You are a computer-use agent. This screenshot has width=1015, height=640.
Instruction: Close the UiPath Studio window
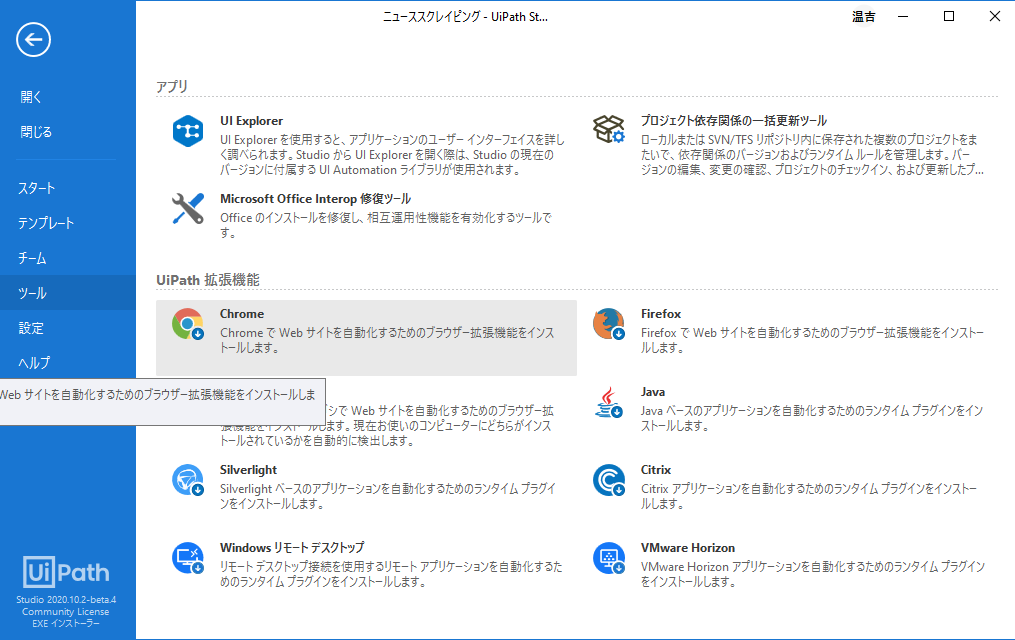pyautogui.click(x=995, y=17)
